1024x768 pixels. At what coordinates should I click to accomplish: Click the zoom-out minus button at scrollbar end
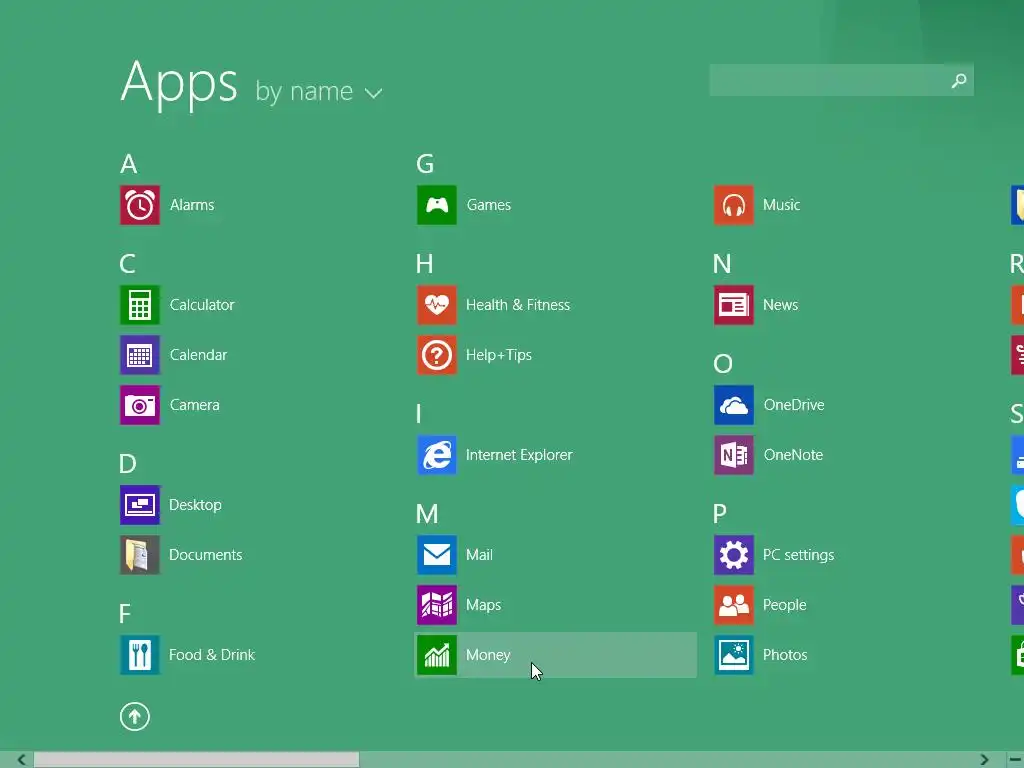coord(1016,760)
